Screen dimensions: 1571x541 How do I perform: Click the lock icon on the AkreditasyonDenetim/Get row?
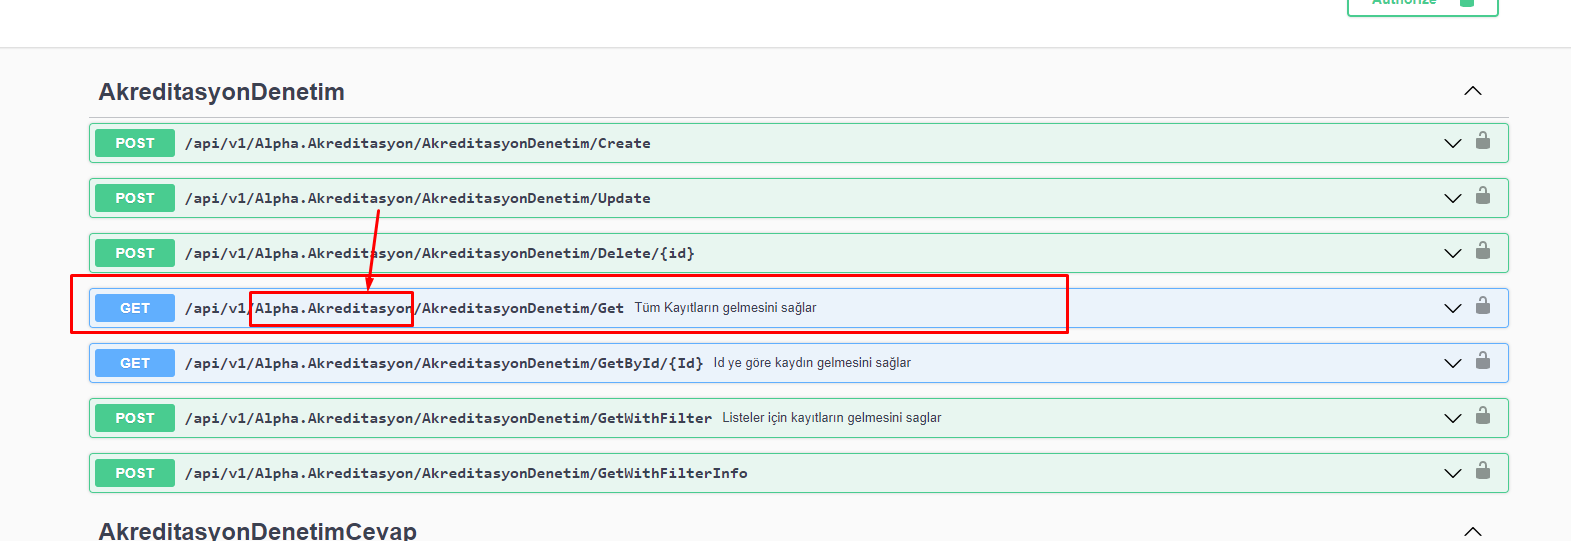pos(1483,306)
